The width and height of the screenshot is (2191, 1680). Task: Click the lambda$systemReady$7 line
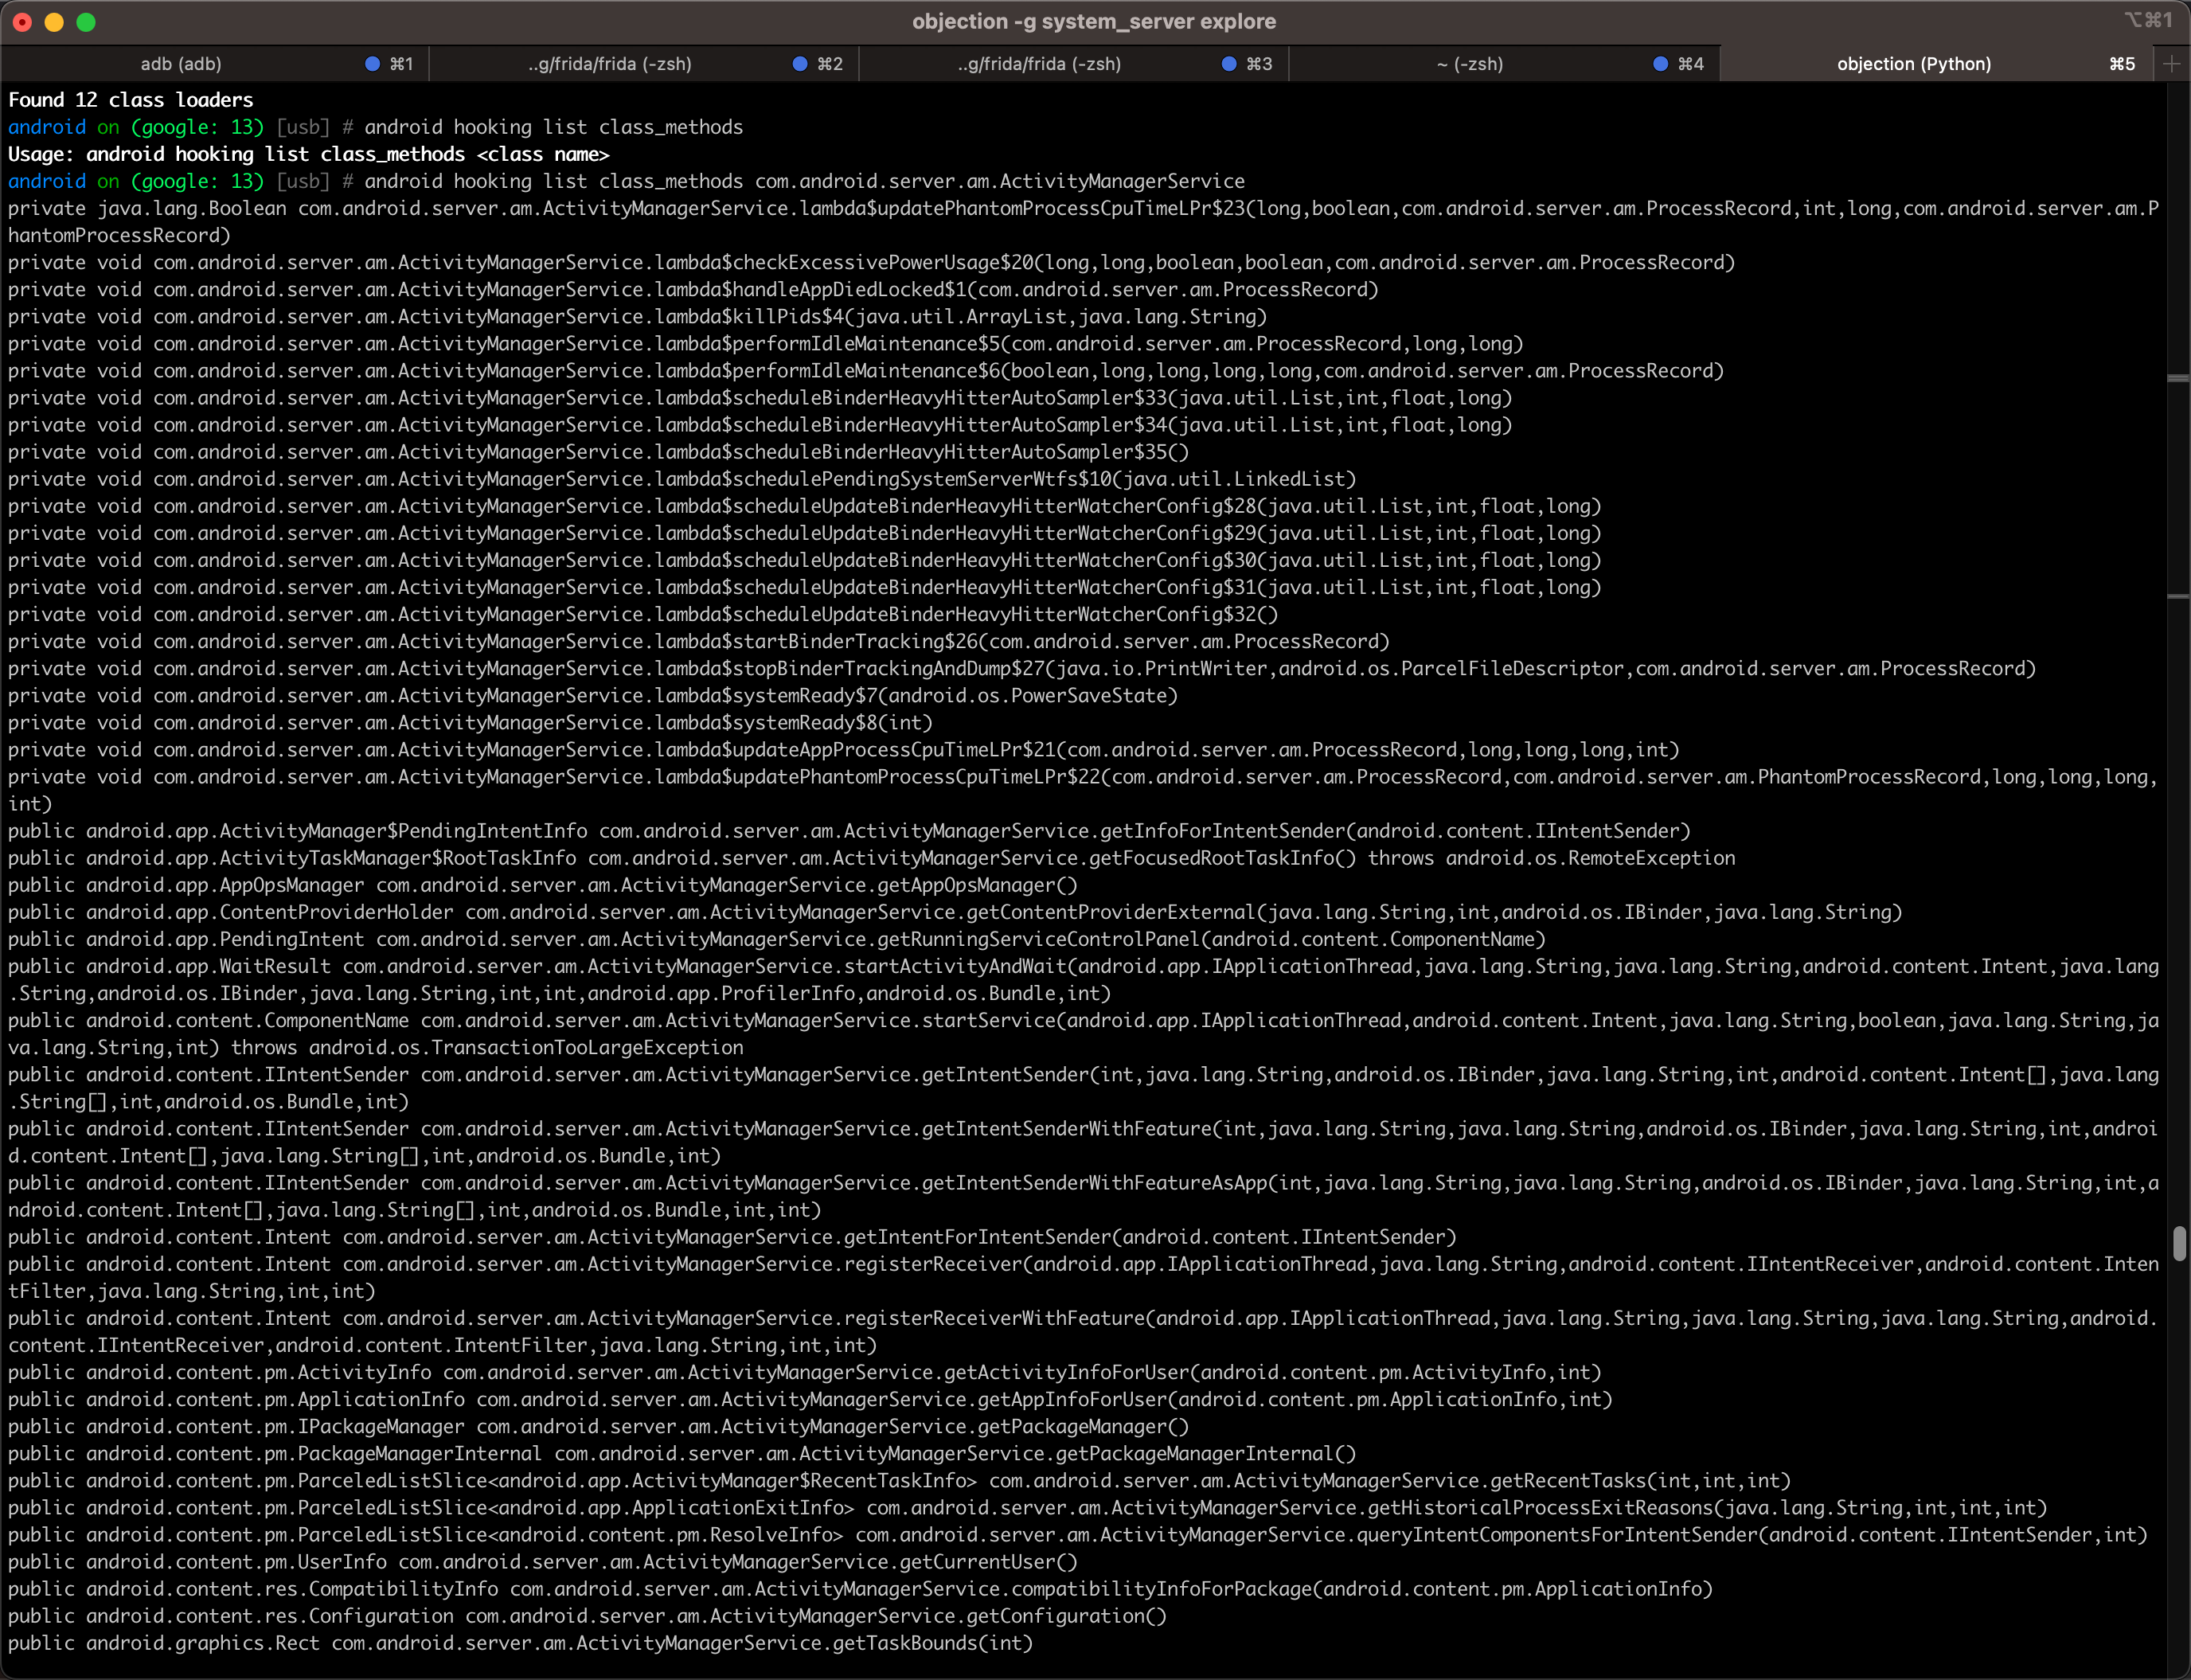coord(593,695)
